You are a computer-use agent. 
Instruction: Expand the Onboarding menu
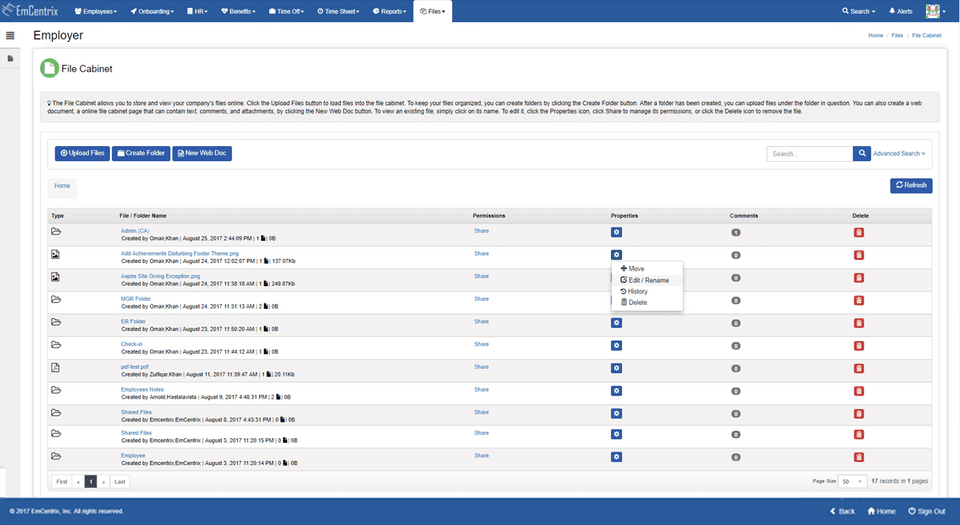click(x=152, y=11)
